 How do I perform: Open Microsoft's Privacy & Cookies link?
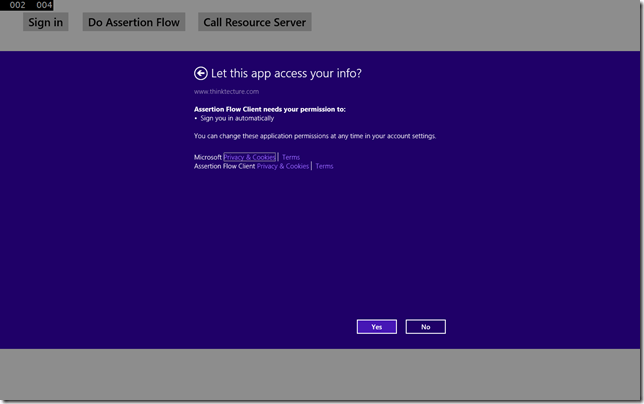pos(250,157)
